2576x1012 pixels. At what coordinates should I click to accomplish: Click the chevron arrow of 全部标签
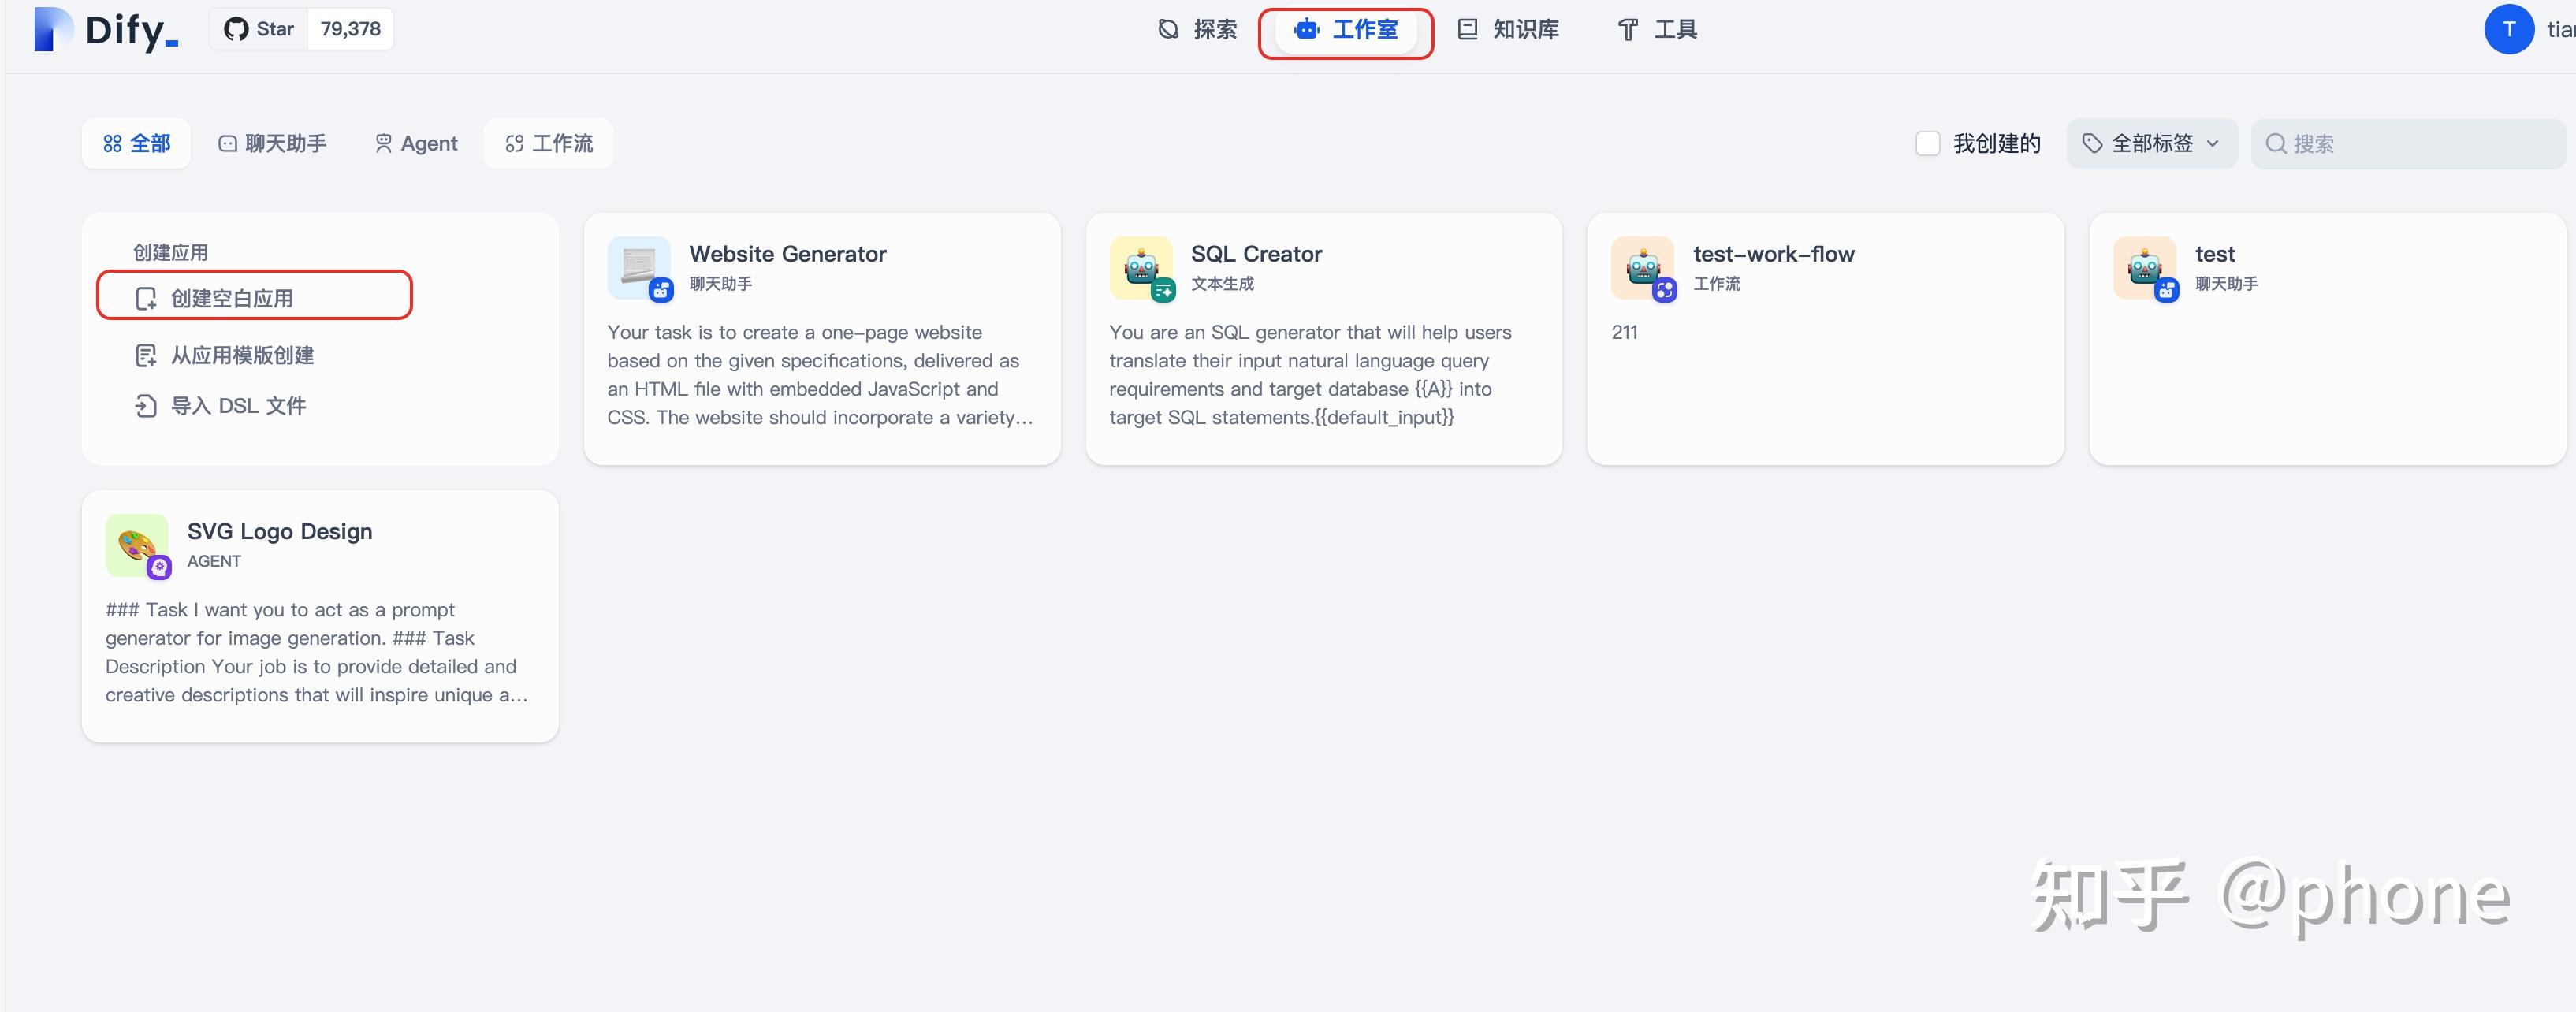click(2212, 144)
